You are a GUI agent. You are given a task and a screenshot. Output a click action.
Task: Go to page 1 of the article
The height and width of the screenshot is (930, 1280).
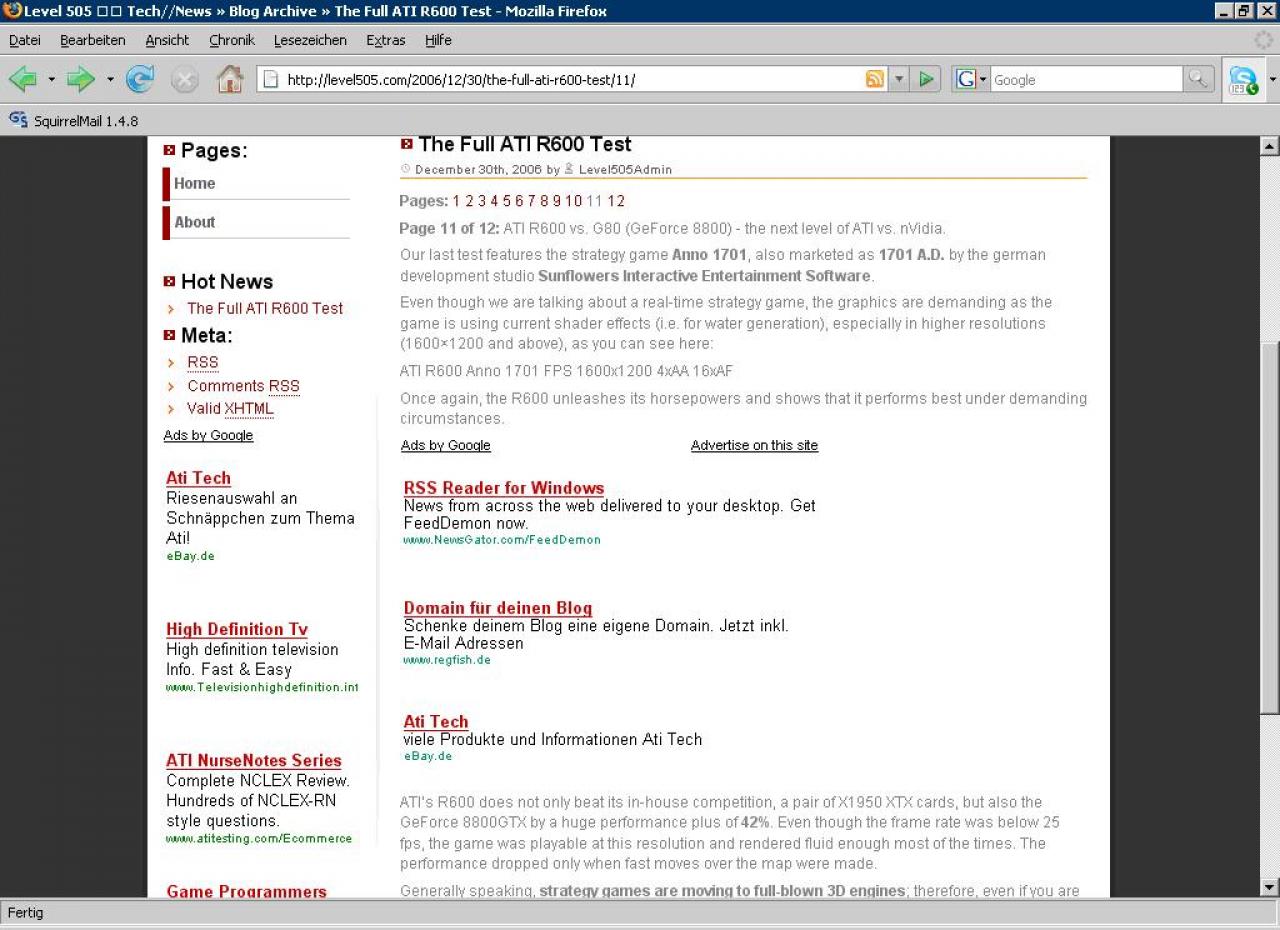[456, 201]
